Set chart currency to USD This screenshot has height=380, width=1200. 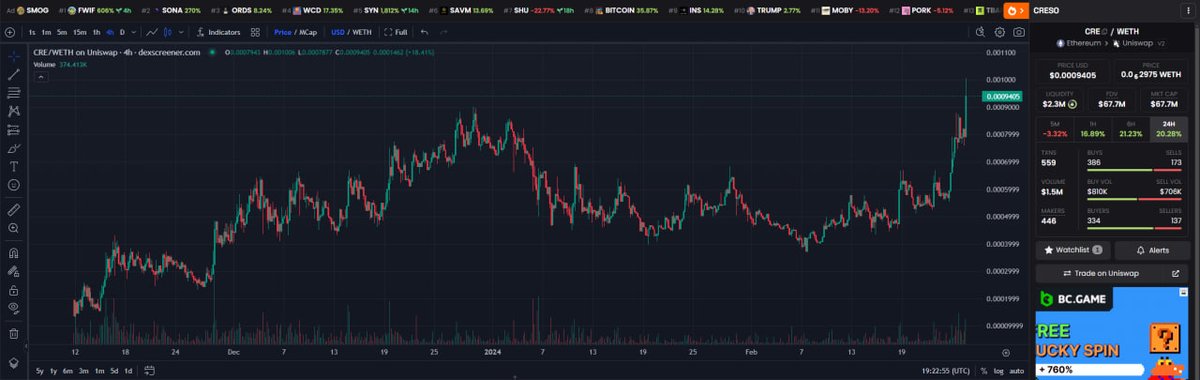click(x=338, y=32)
